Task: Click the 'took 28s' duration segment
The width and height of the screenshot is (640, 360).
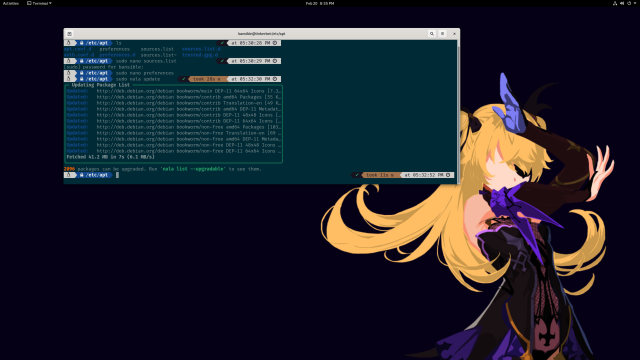Action: point(207,79)
